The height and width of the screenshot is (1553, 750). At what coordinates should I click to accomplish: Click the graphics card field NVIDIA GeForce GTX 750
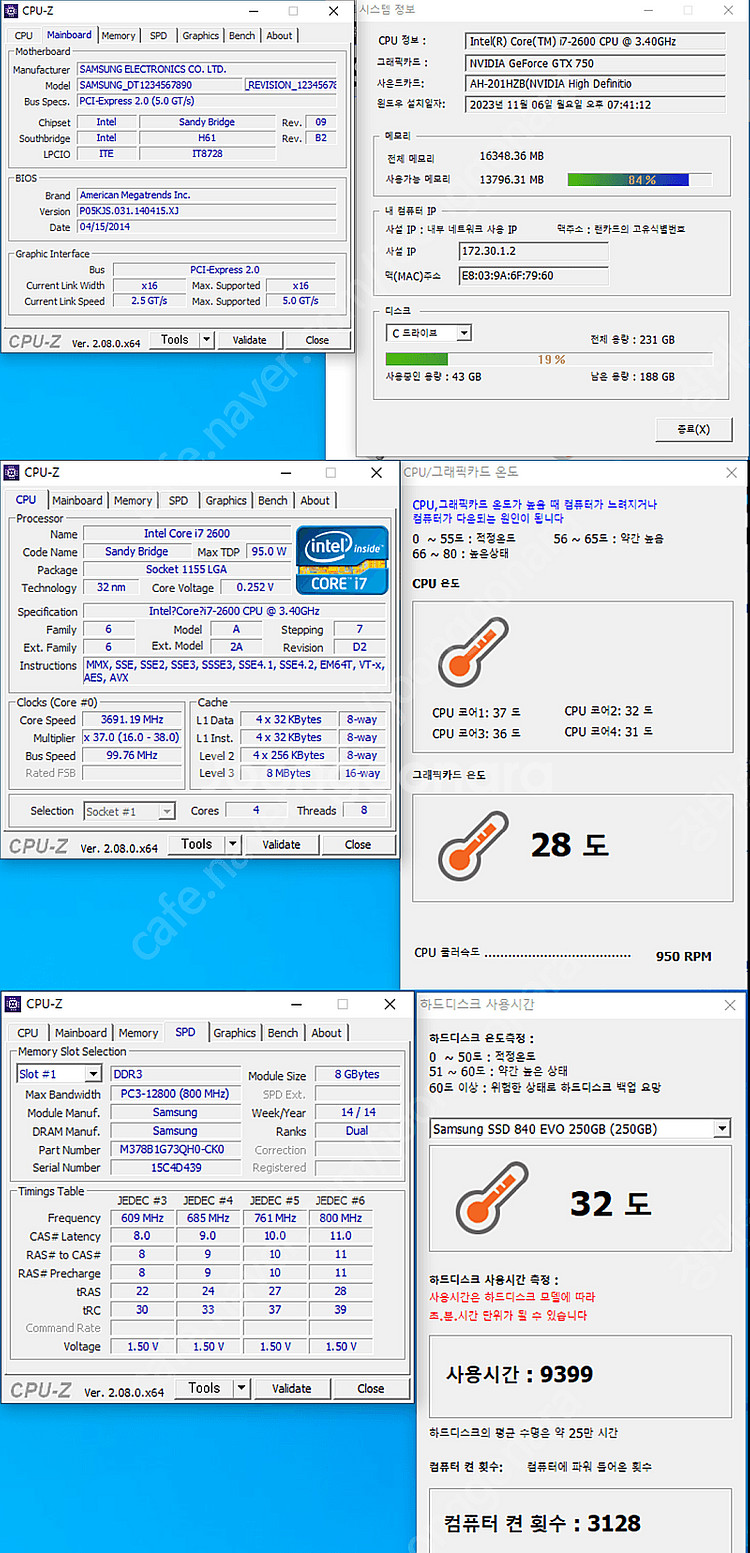coord(596,63)
